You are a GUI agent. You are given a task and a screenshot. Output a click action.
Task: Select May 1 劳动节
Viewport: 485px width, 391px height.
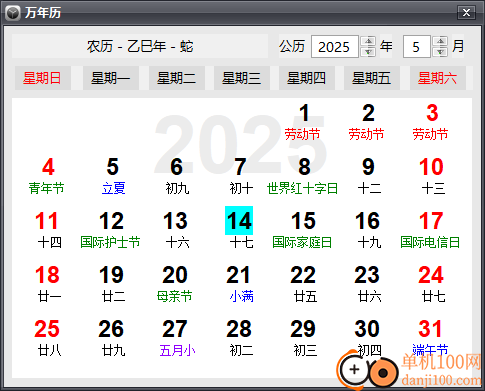coord(303,122)
